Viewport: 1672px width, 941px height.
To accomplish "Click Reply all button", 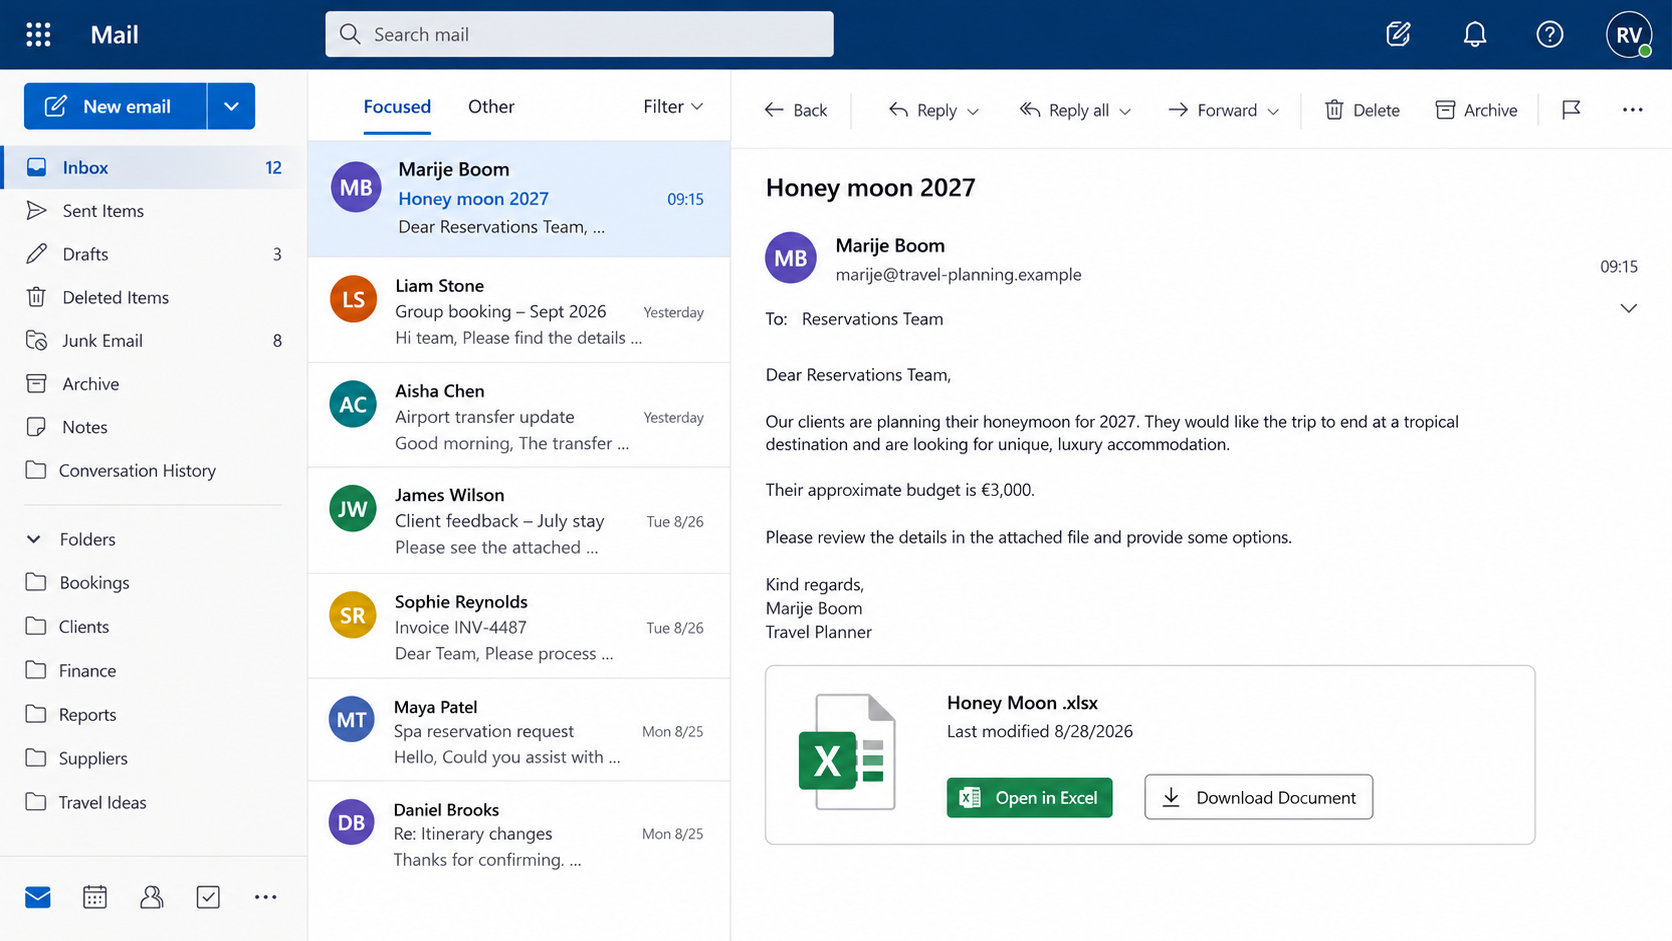I will point(1064,110).
